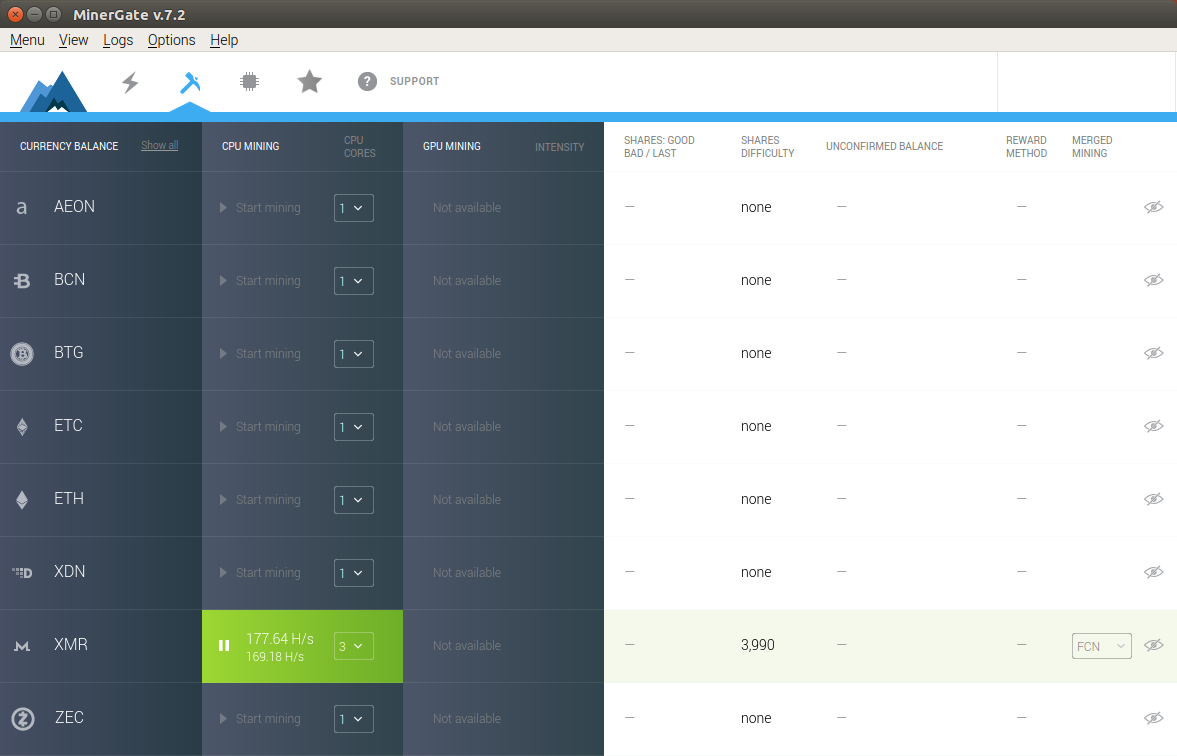The image size is (1177, 756).
Task: Click the REWARD METHOD column header
Action: point(1026,146)
